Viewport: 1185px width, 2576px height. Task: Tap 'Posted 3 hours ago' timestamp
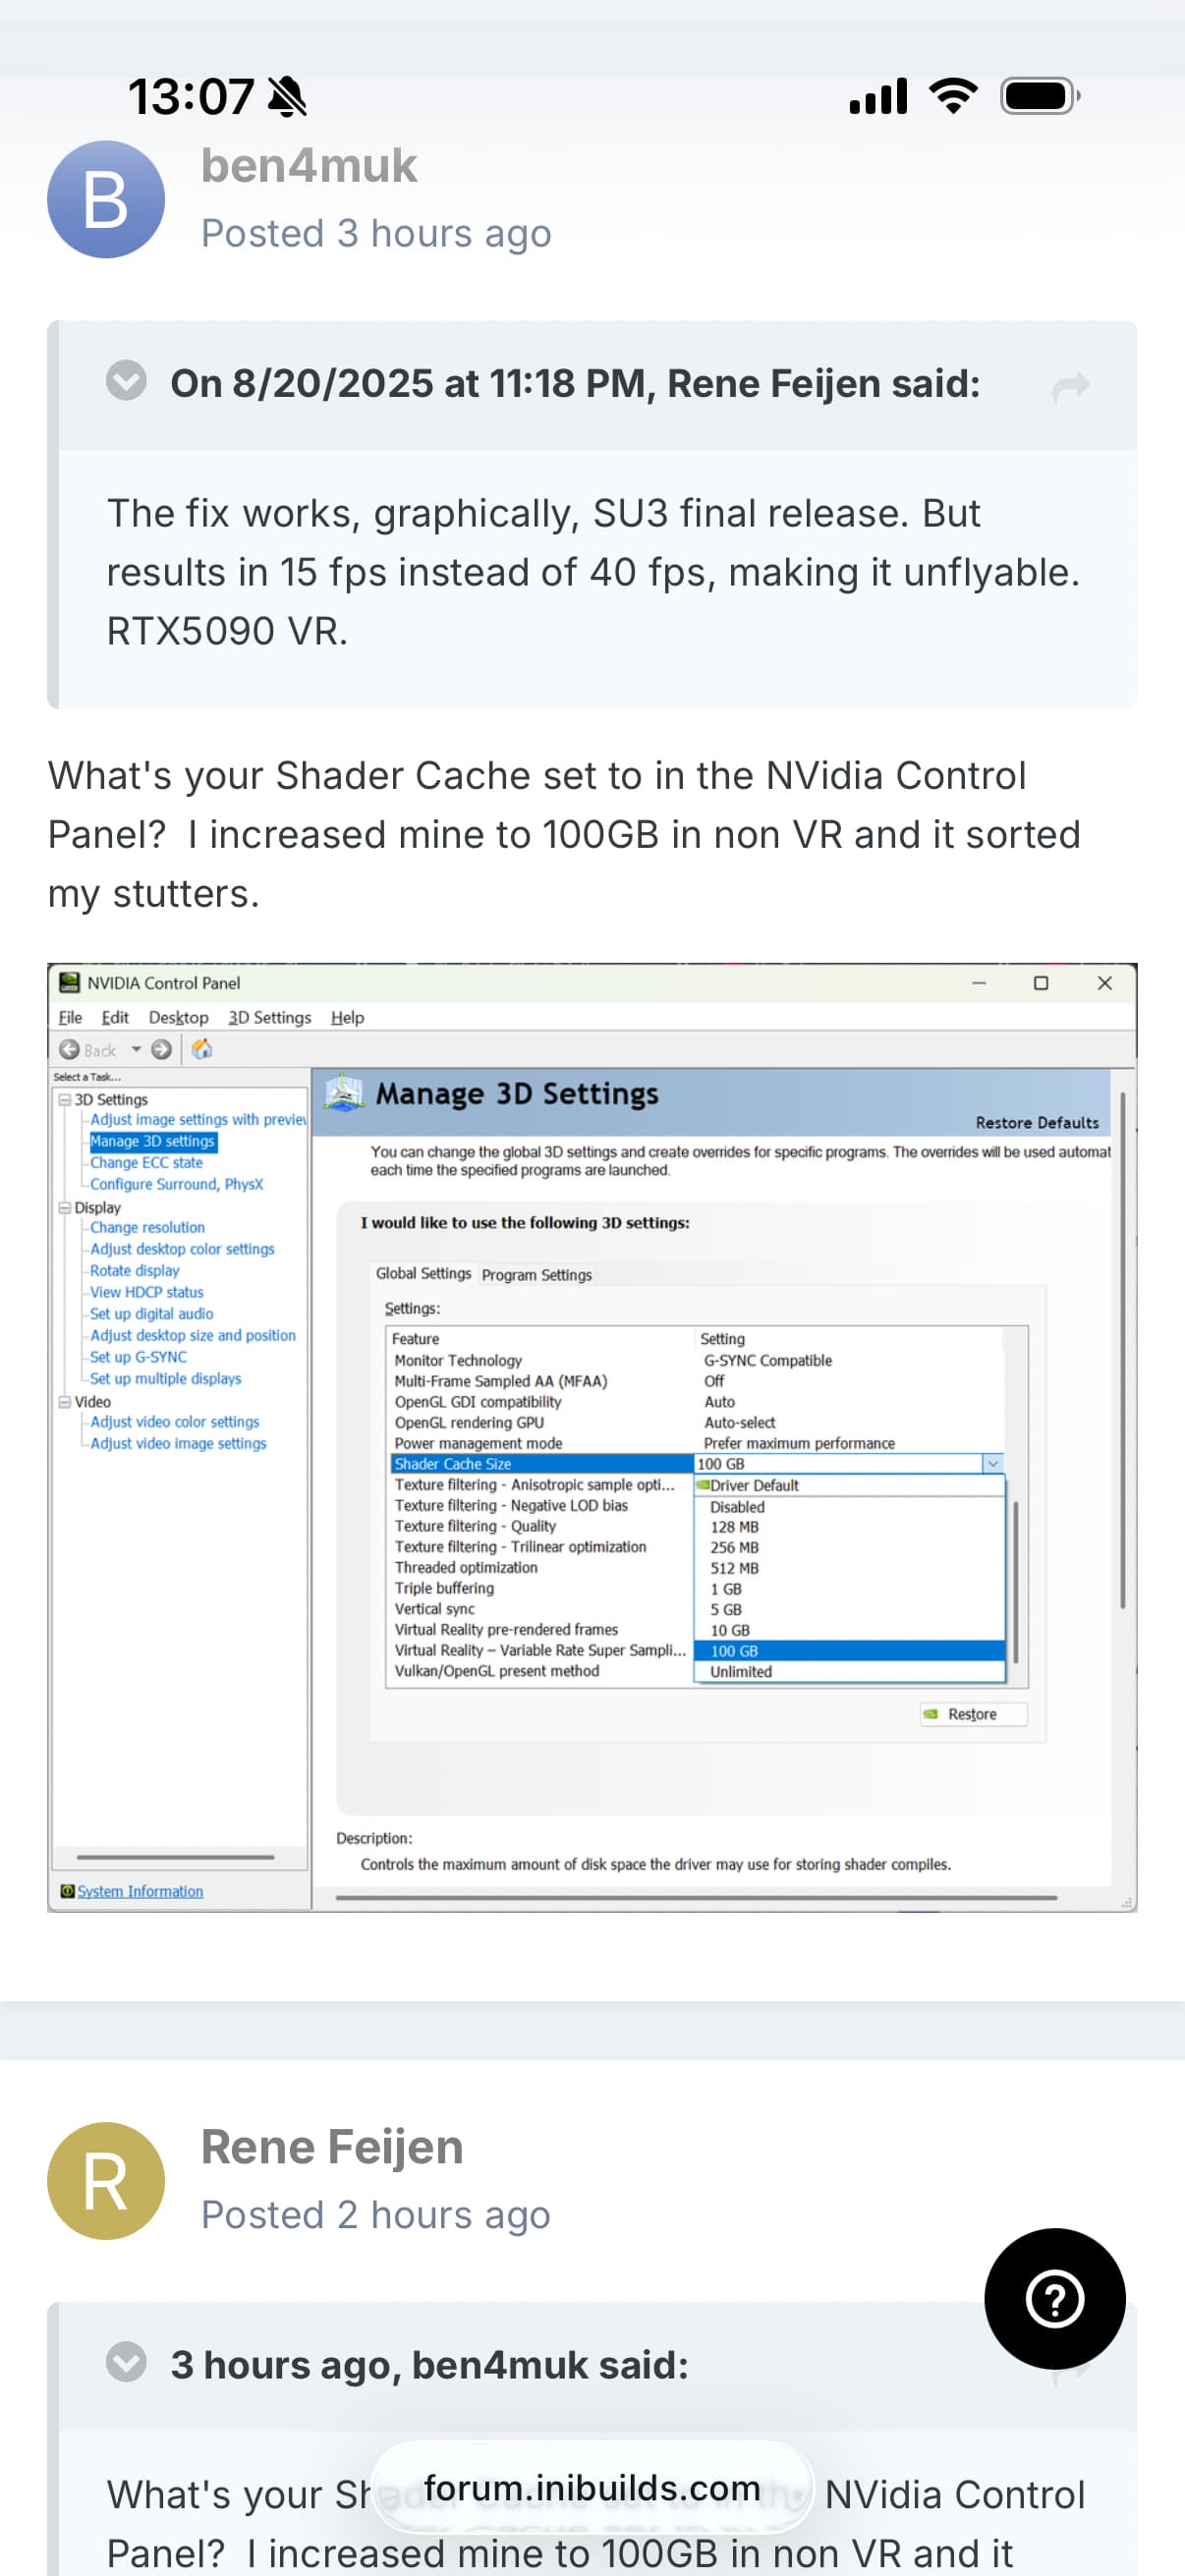click(x=376, y=233)
